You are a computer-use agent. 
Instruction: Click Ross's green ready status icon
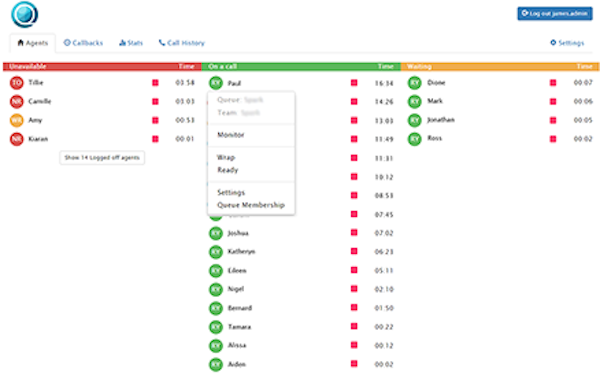click(x=414, y=139)
